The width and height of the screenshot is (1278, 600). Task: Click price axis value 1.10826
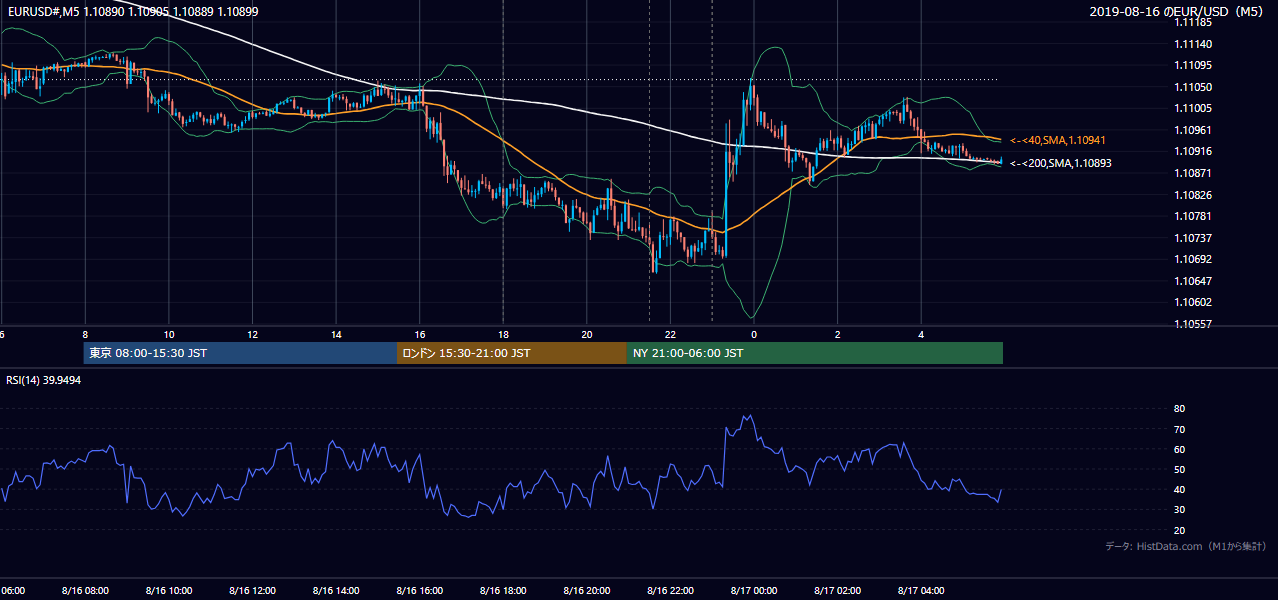pos(1193,195)
